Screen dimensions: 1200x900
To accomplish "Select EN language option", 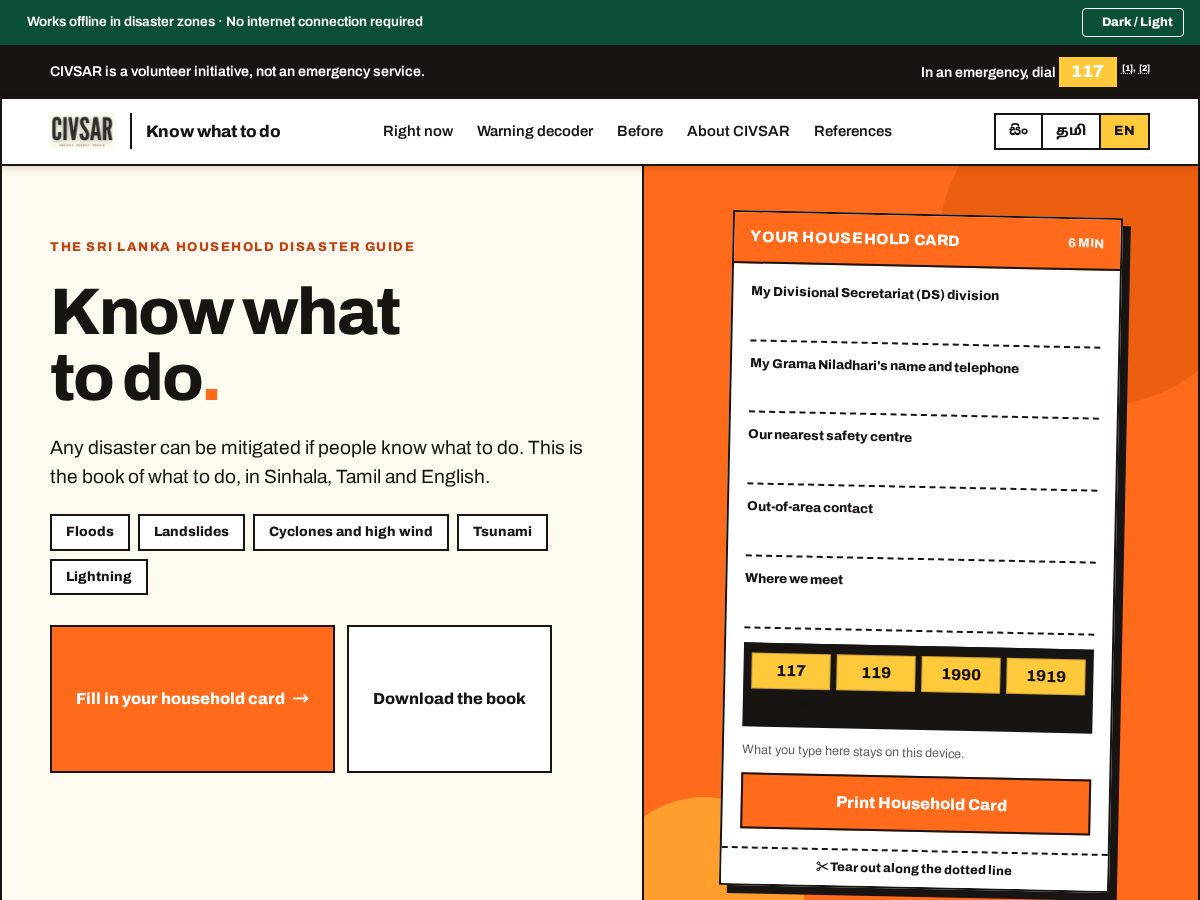I will (1124, 131).
